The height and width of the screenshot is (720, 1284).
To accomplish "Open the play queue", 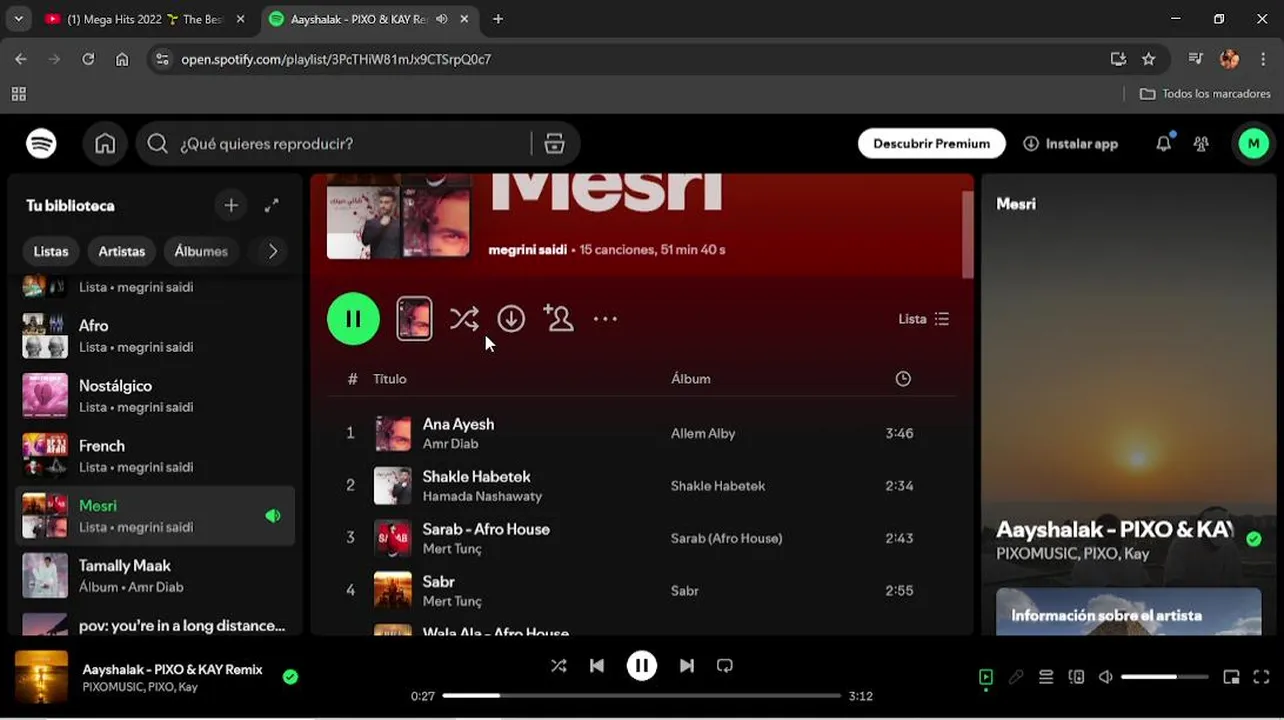I will (x=1046, y=677).
